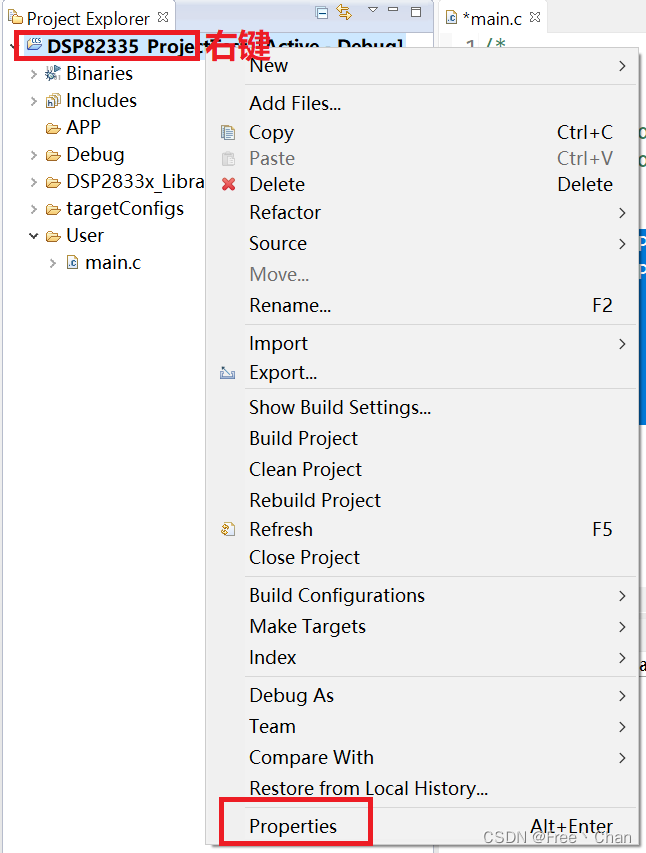Screen dimensions: 646x853
Task: Select the APP folder in tree
Action: pyautogui.click(x=83, y=127)
